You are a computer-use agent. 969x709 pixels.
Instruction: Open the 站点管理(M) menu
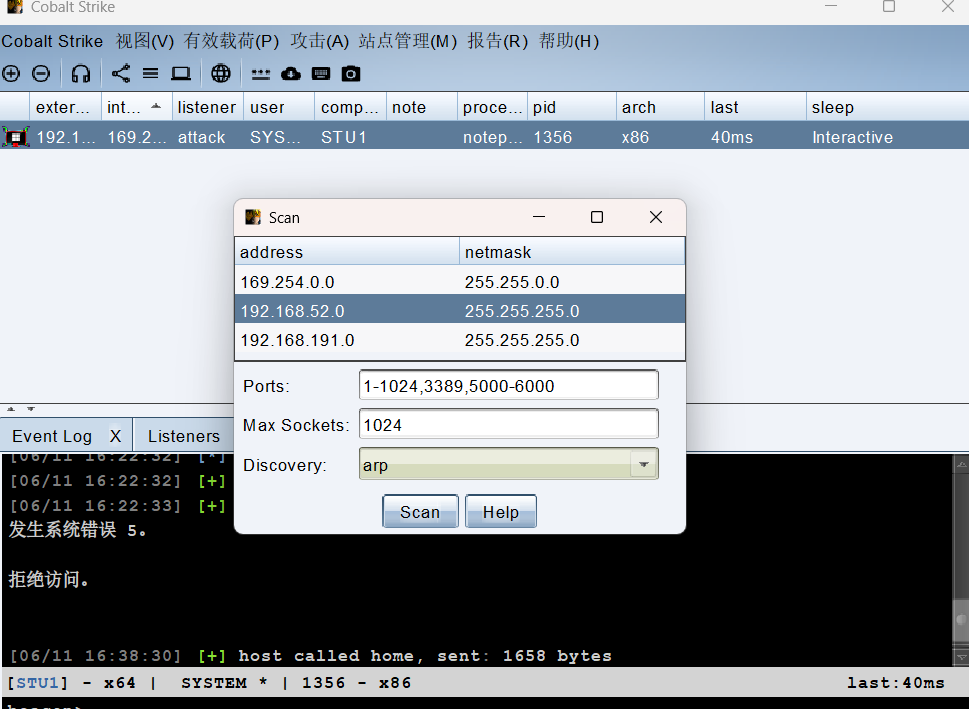pos(408,41)
